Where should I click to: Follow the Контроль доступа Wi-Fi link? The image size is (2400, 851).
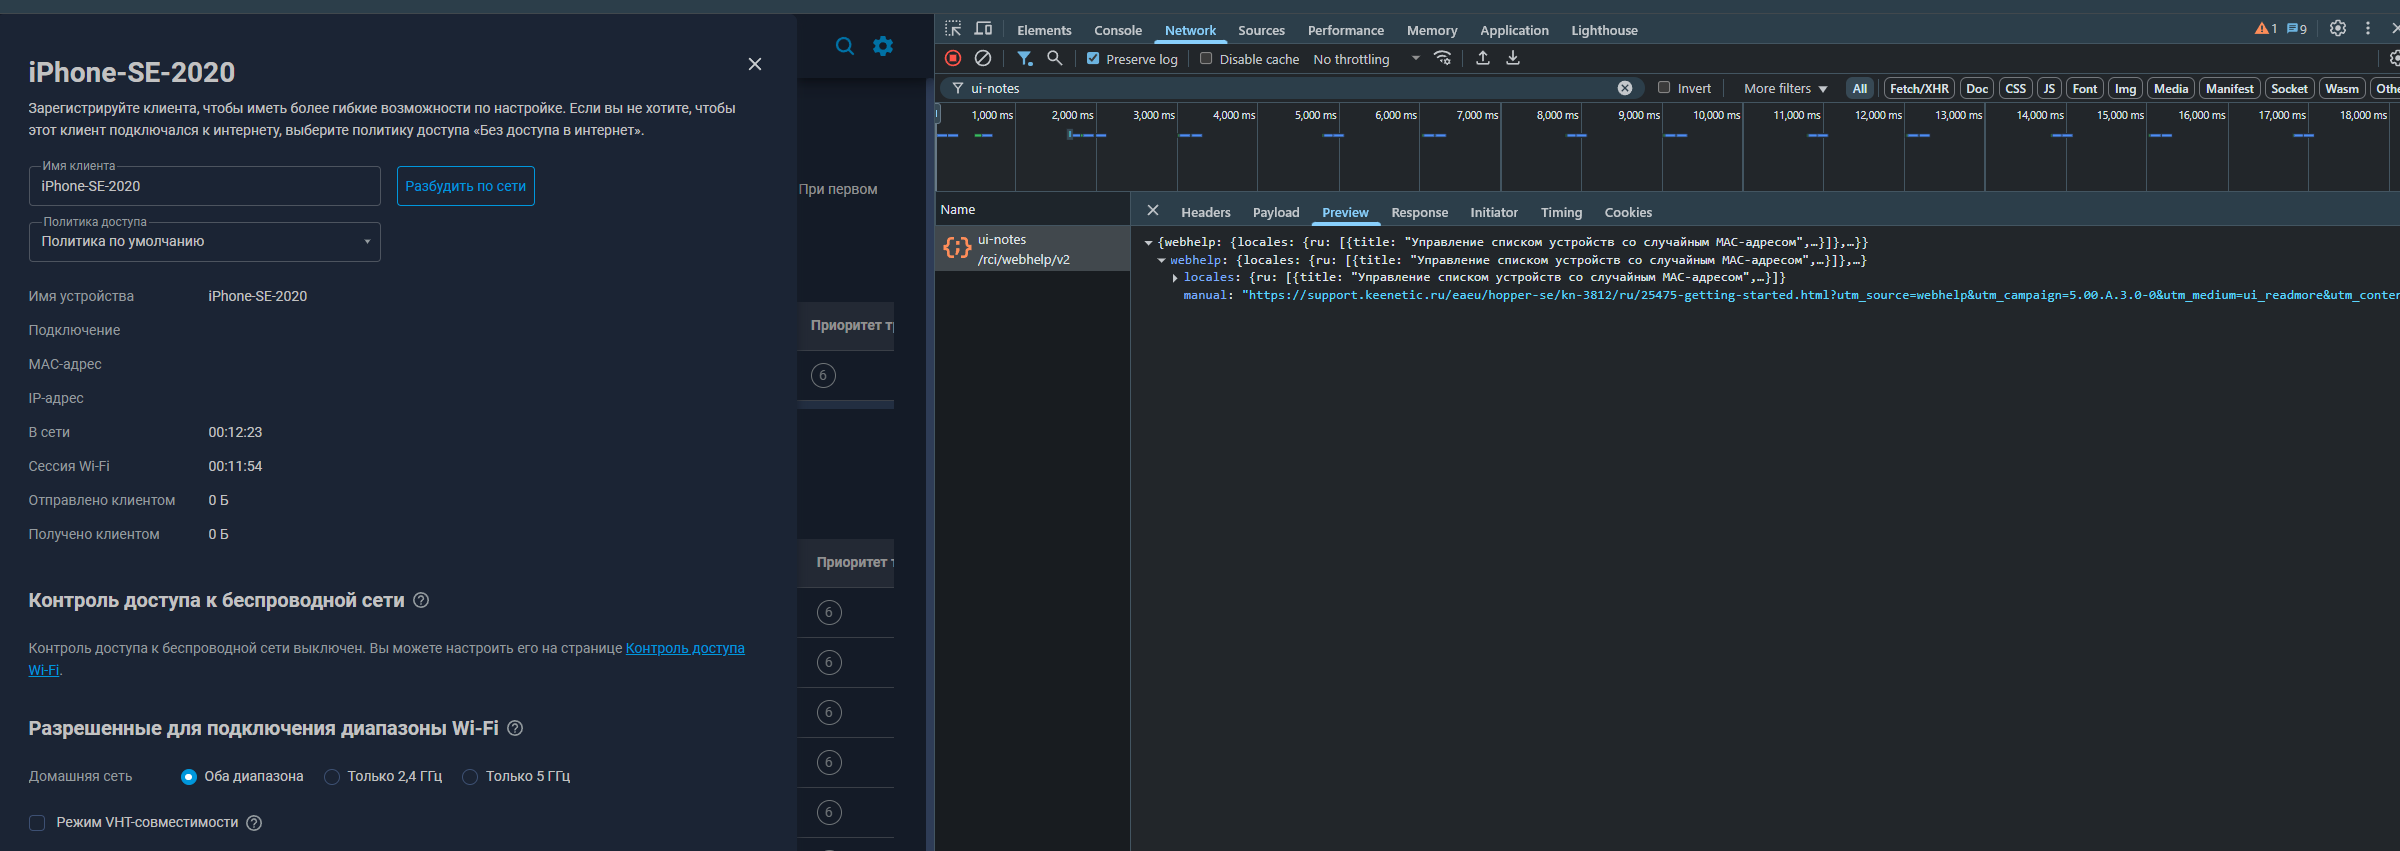coord(684,648)
